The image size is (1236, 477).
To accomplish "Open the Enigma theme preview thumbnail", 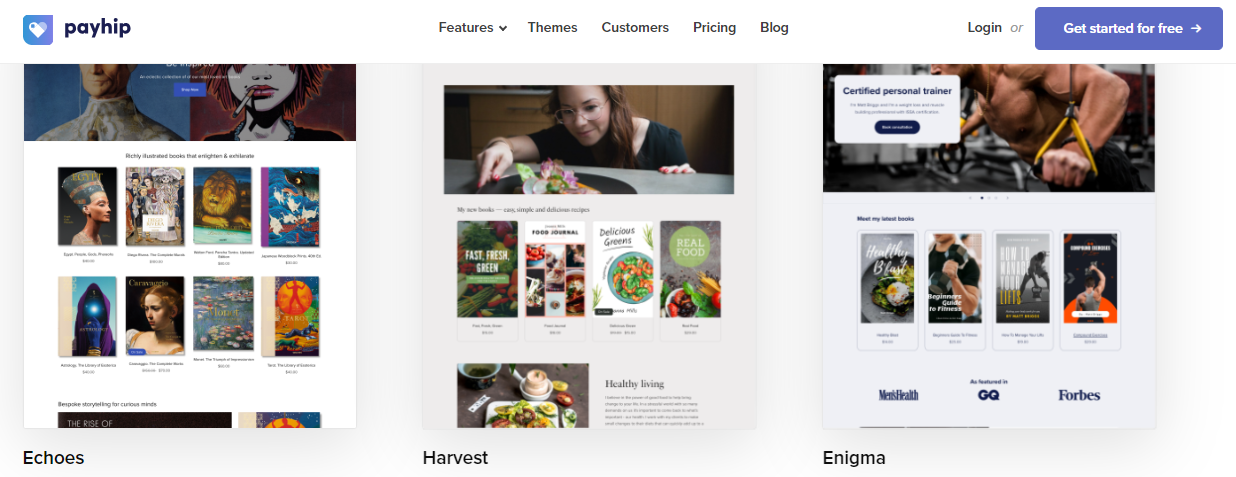I will coord(989,246).
